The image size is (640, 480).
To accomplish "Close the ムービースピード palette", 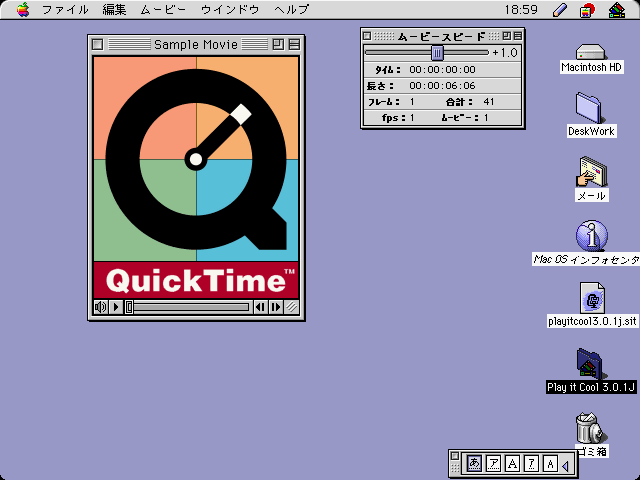I will 367,36.
